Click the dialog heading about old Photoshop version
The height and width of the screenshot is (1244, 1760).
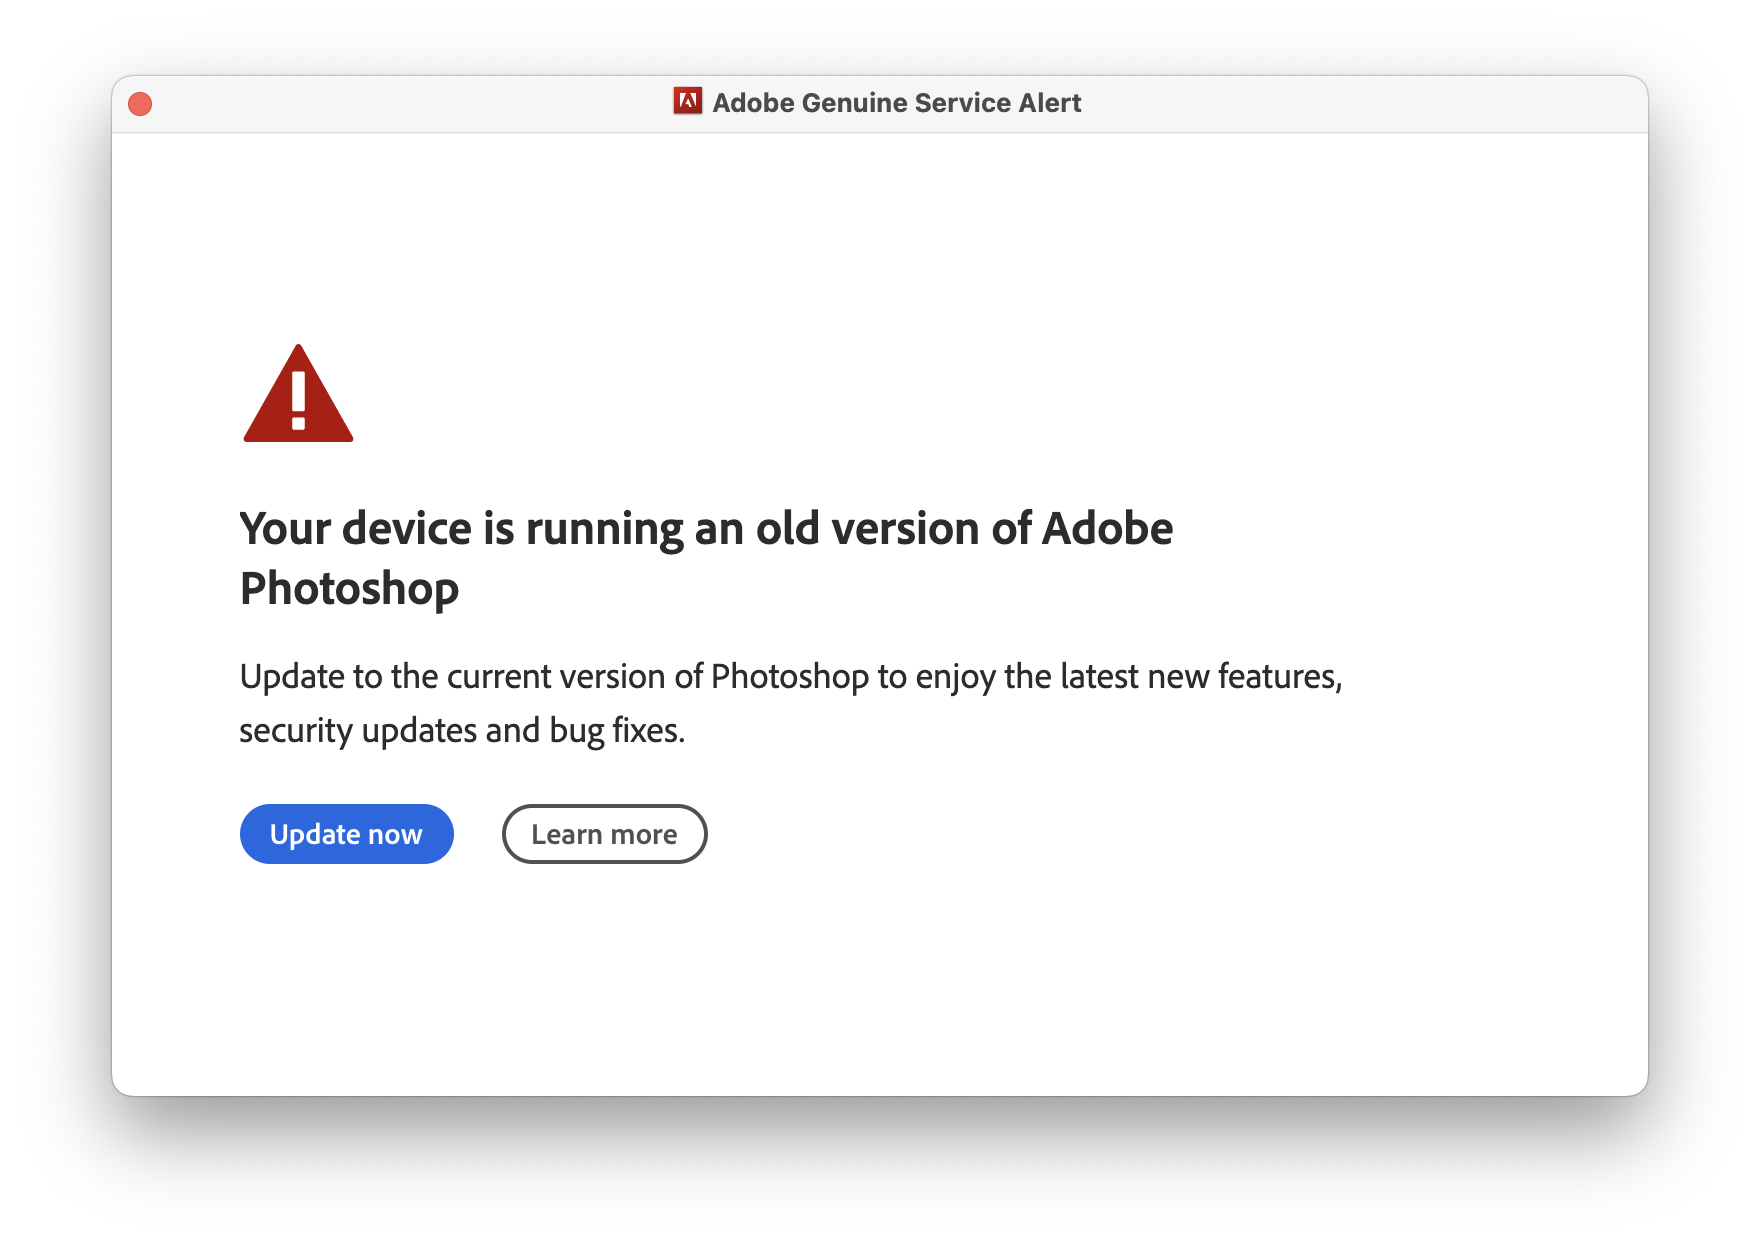pyautogui.click(x=706, y=558)
